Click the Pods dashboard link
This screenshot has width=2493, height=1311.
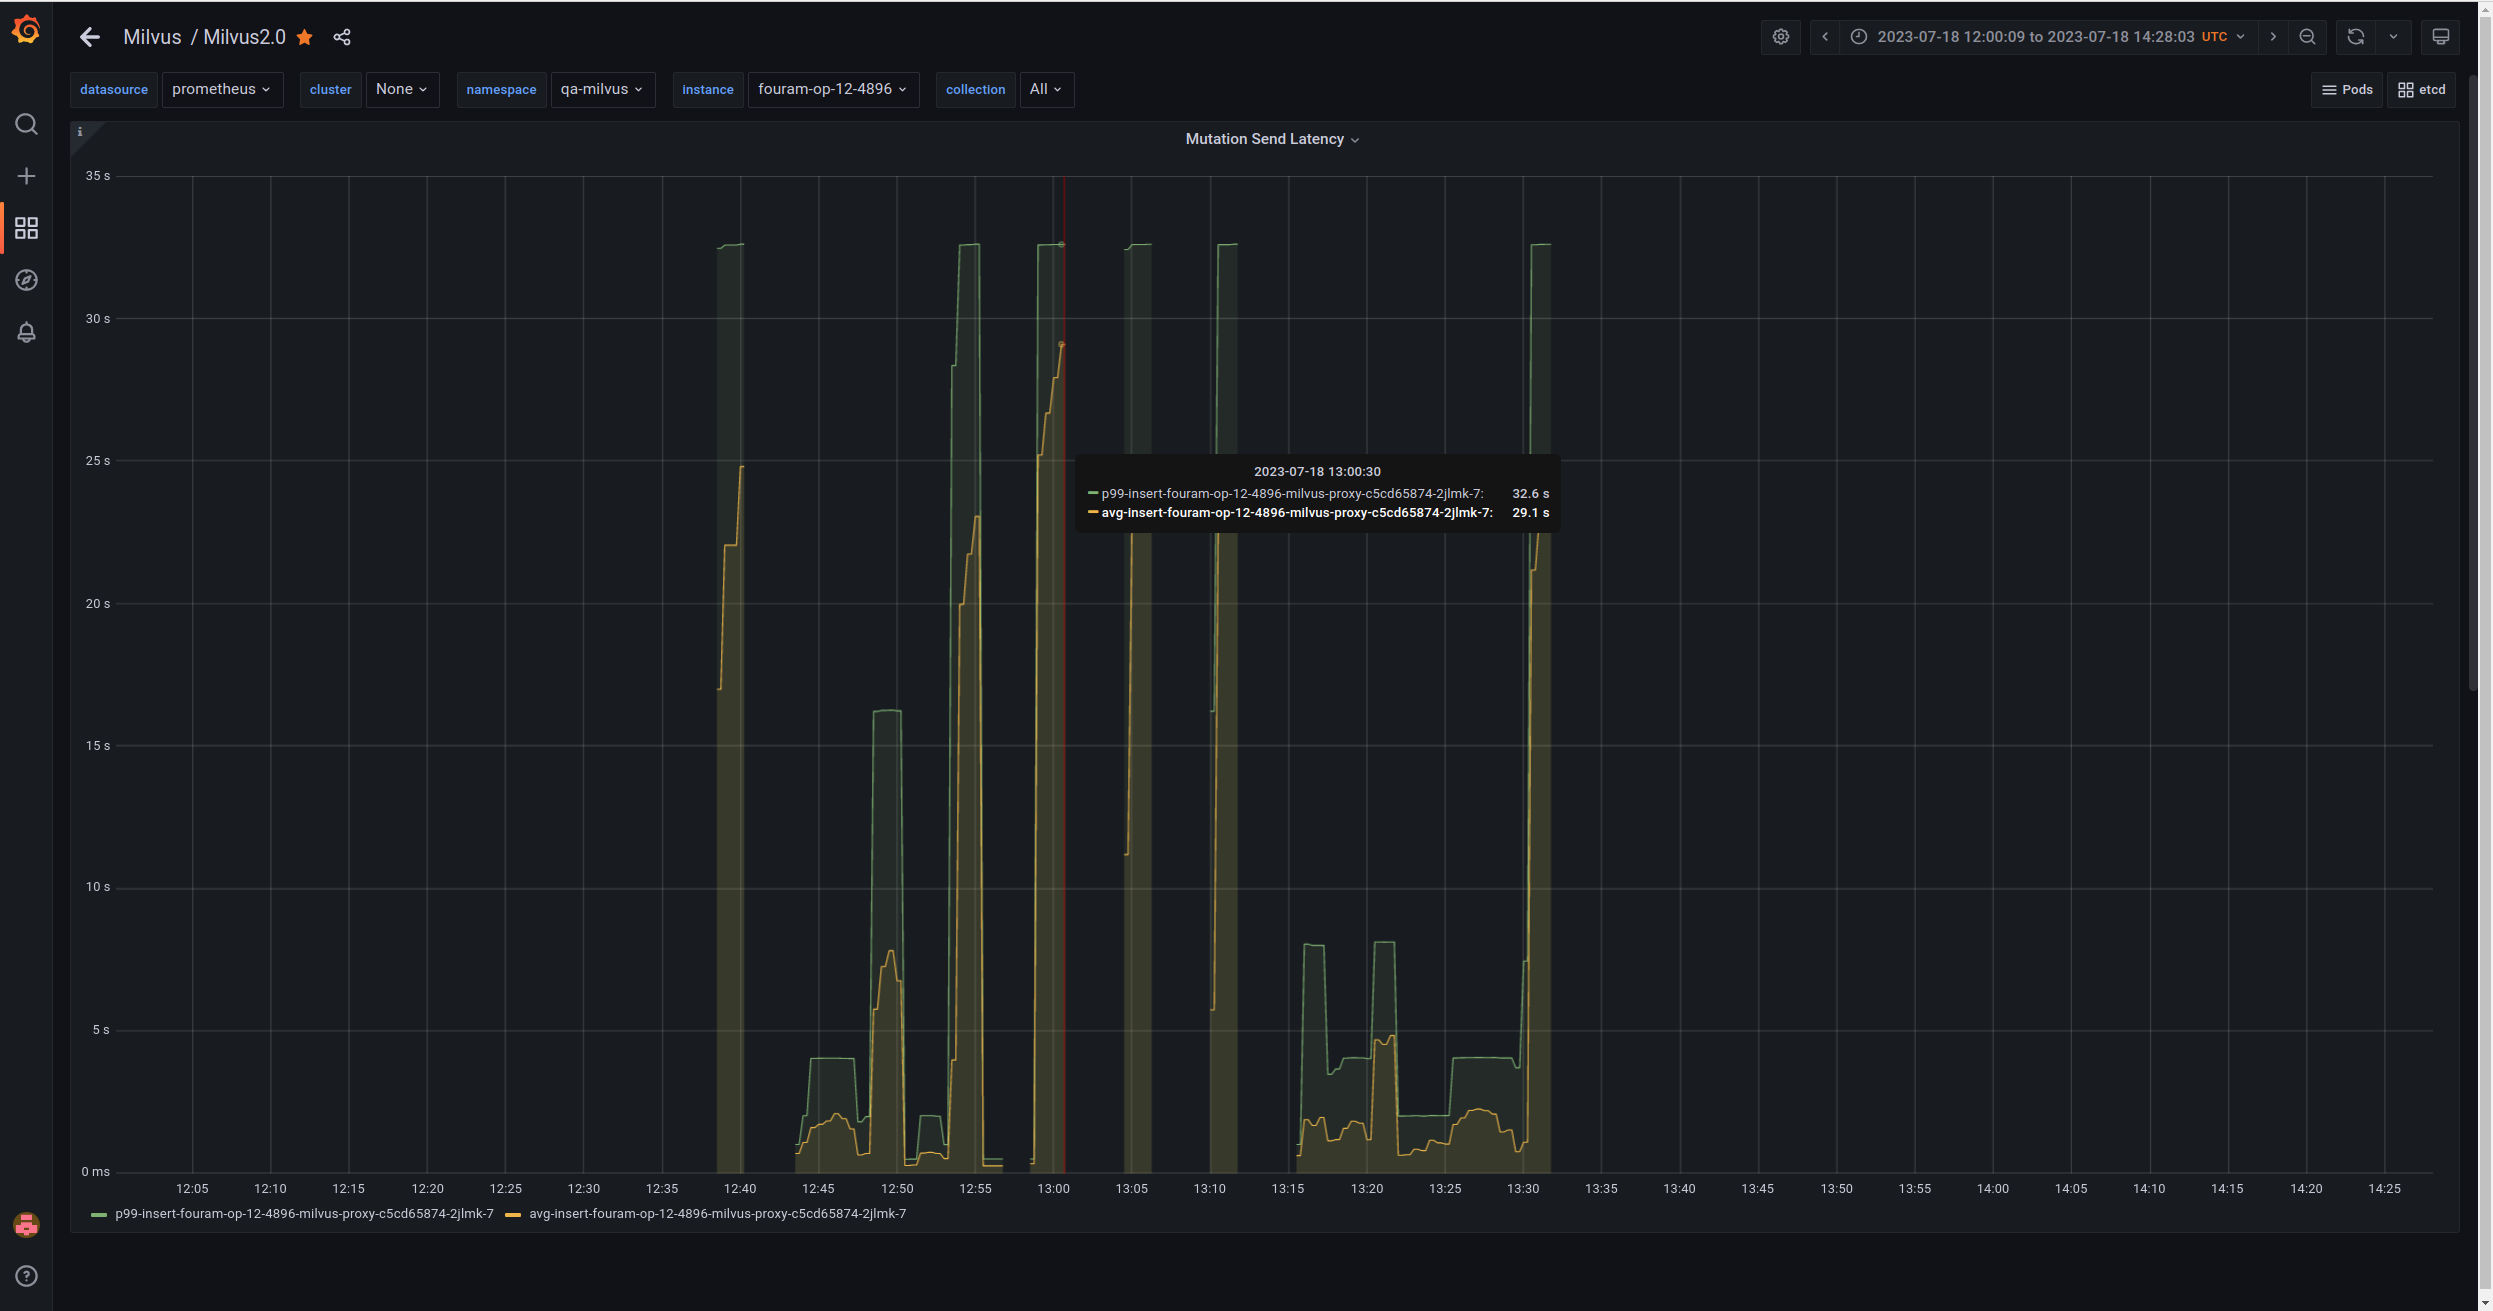(x=2347, y=90)
